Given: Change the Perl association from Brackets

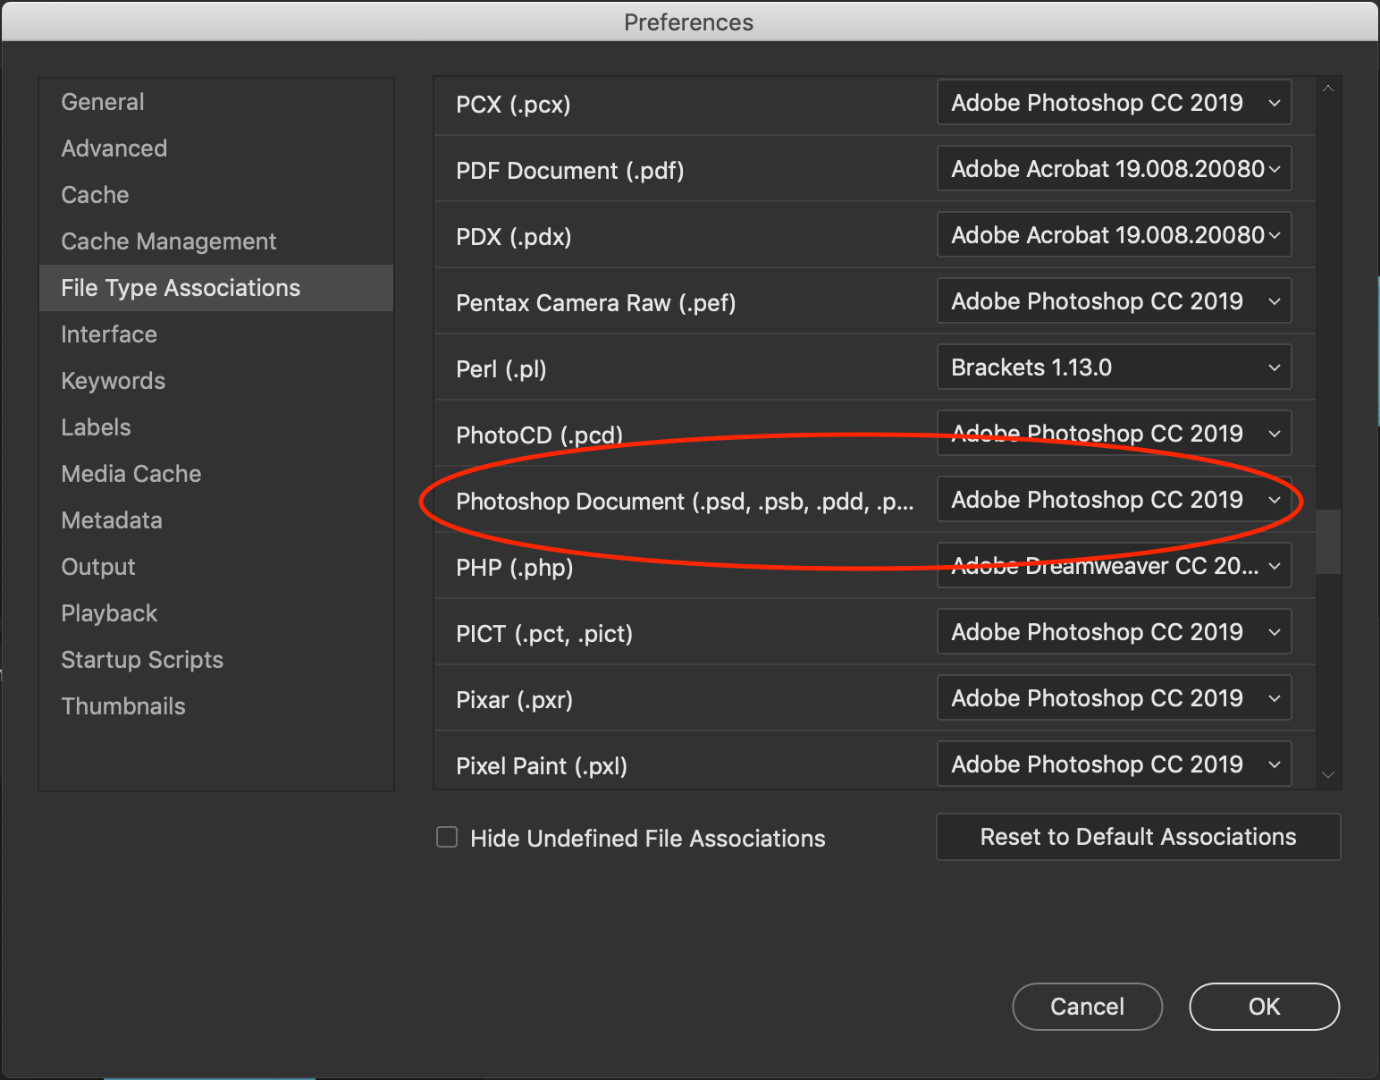Looking at the screenshot, I should click(x=1113, y=367).
